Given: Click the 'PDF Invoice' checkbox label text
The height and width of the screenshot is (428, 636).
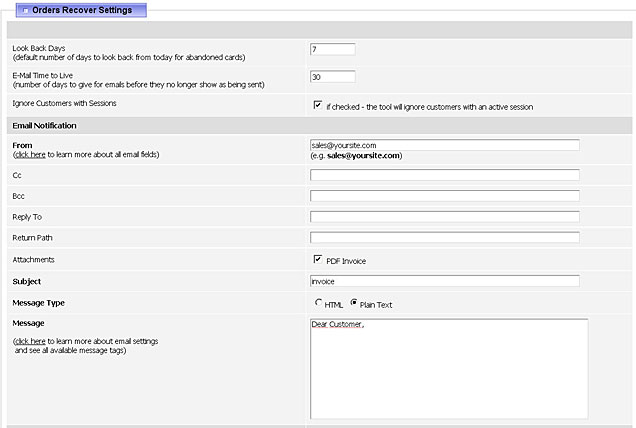Looking at the screenshot, I should point(346,261).
